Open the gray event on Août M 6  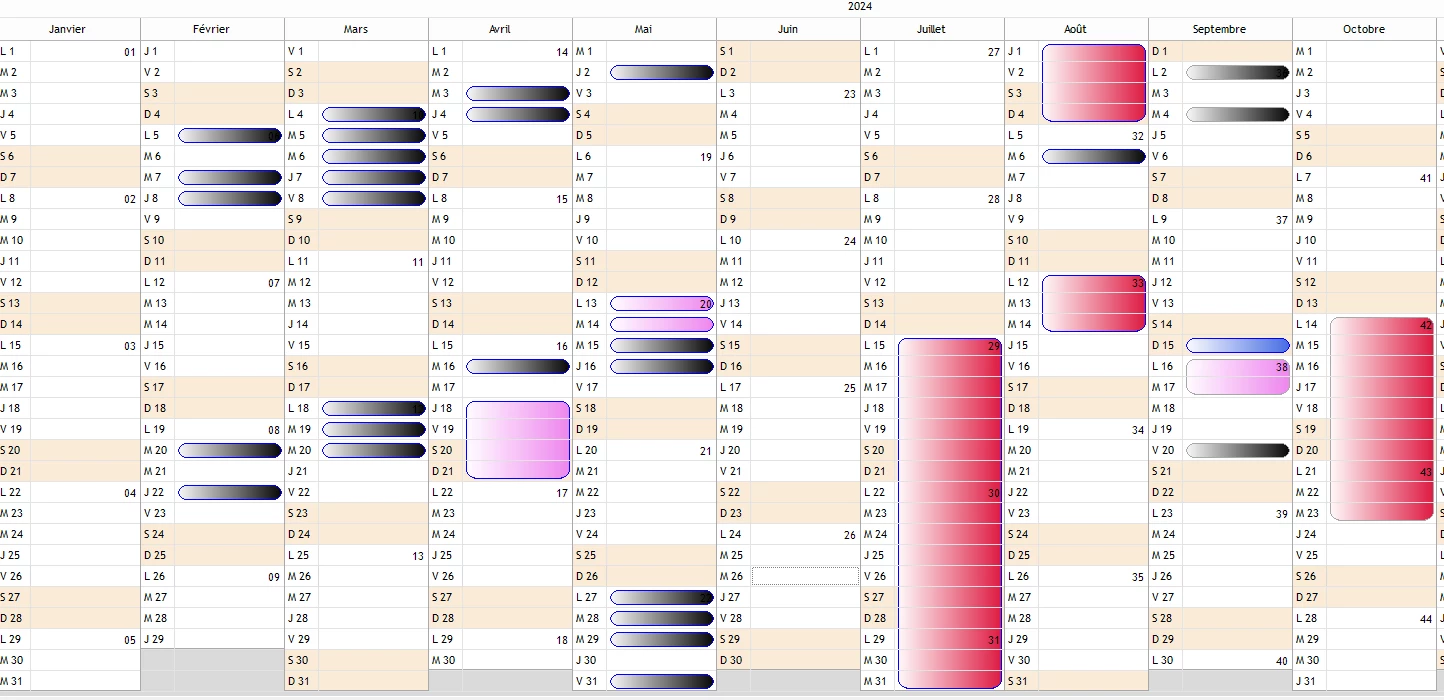click(1094, 156)
